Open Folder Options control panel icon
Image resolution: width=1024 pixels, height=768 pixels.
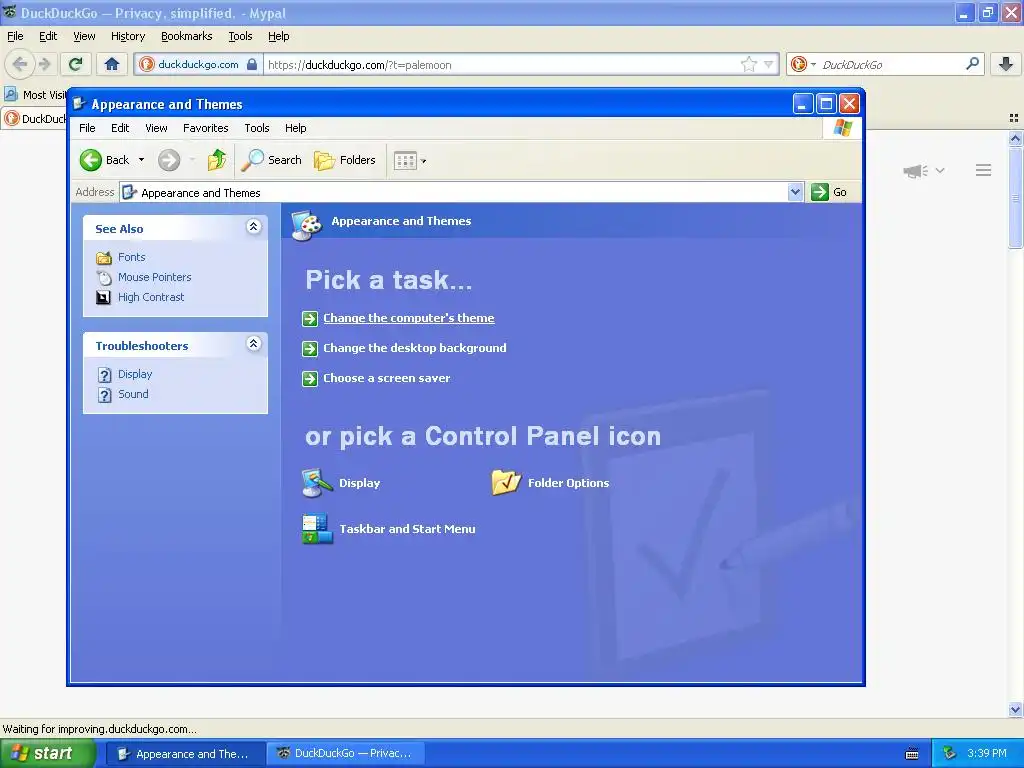[x=550, y=483]
